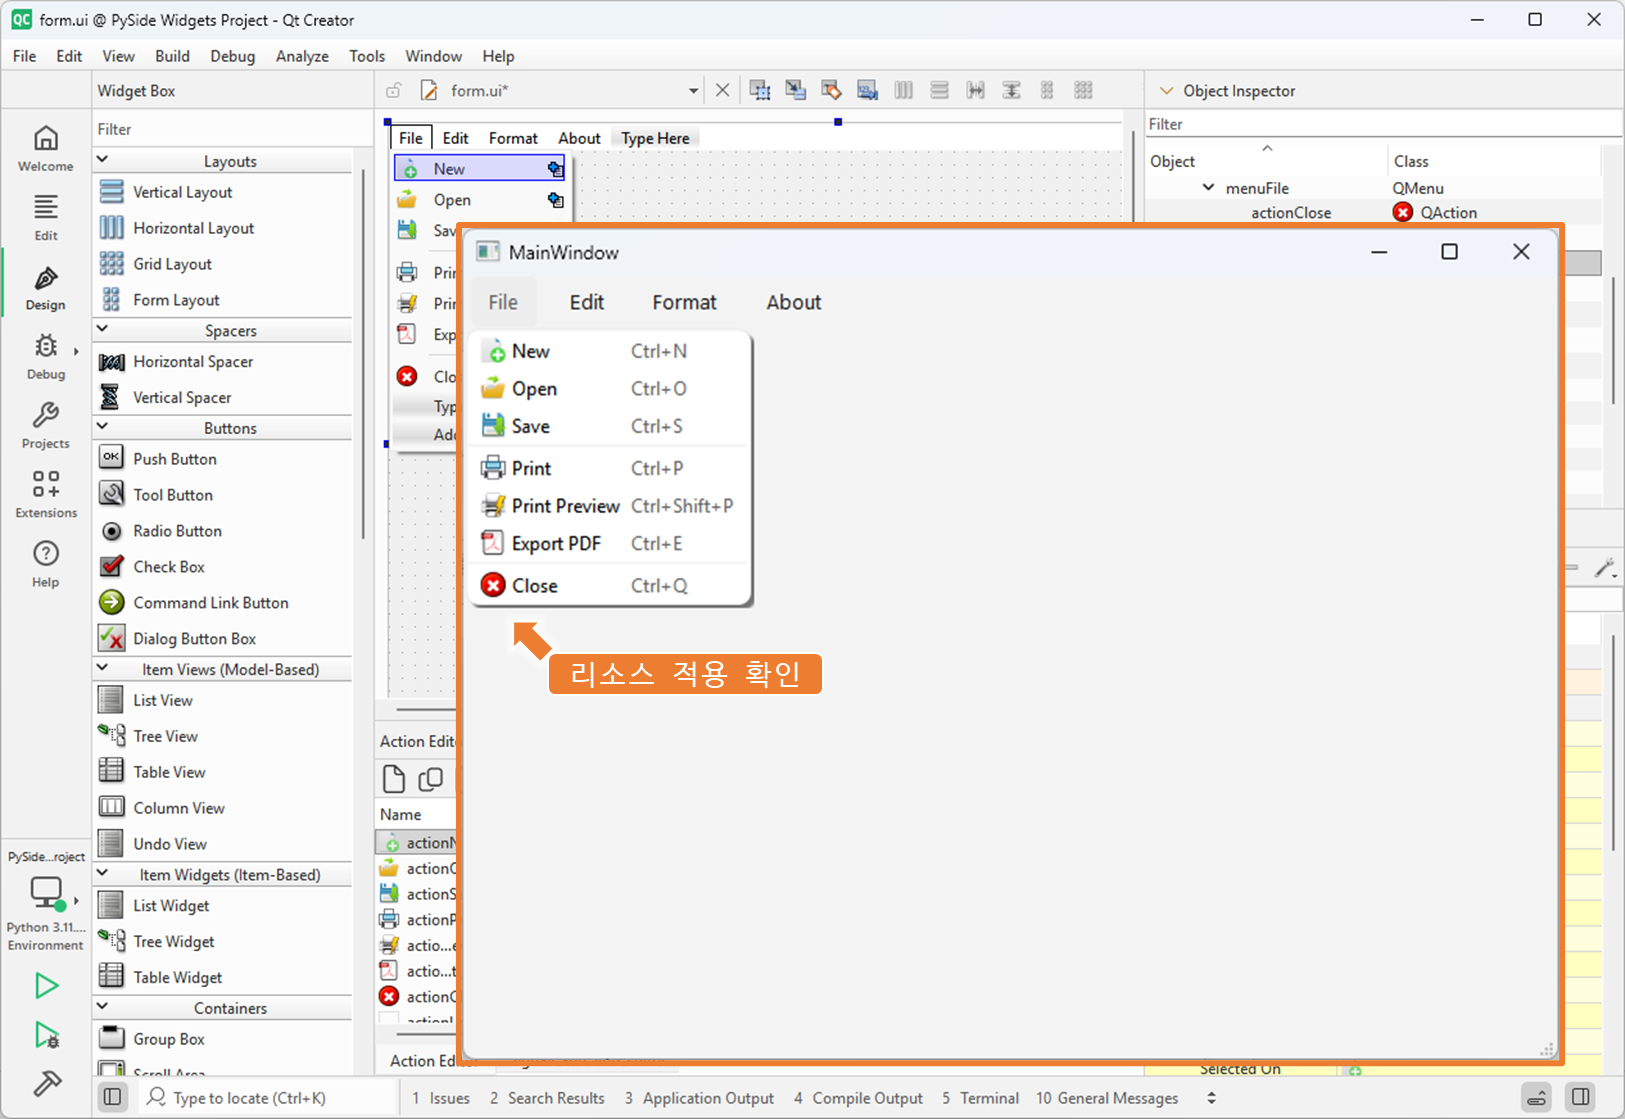Go to Projects mode wrench icon

(x=46, y=426)
